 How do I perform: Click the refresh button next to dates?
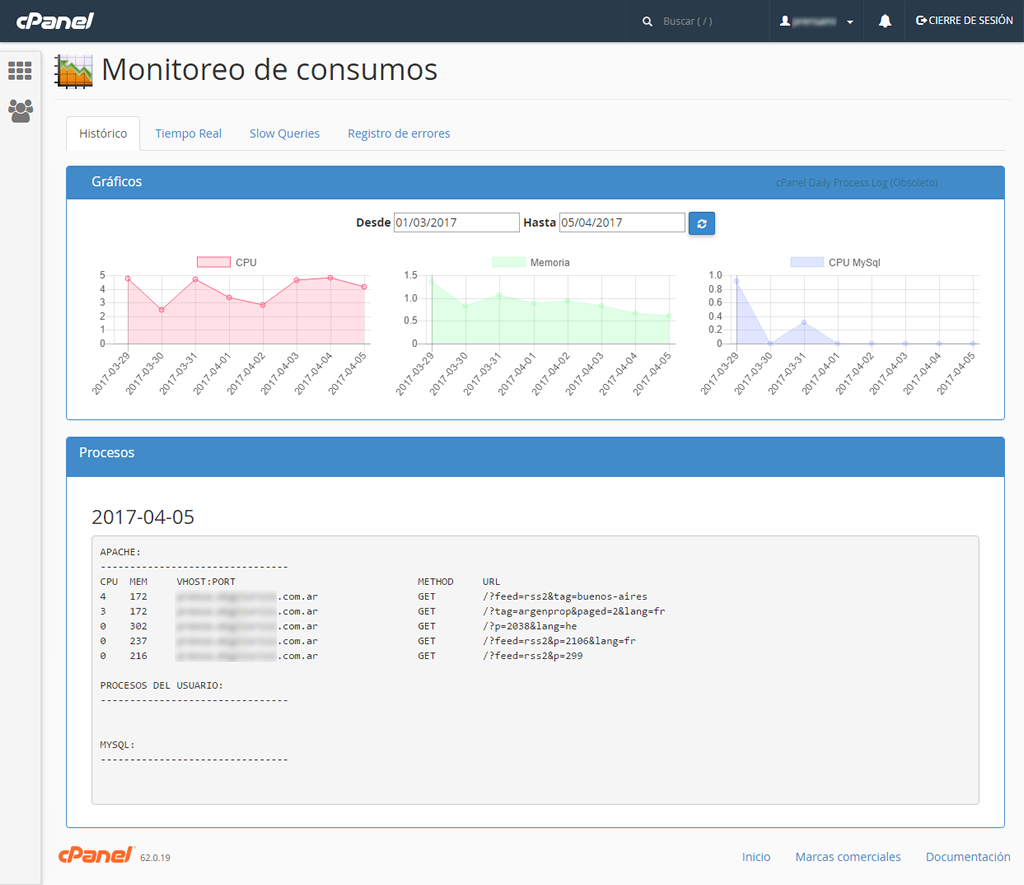701,223
